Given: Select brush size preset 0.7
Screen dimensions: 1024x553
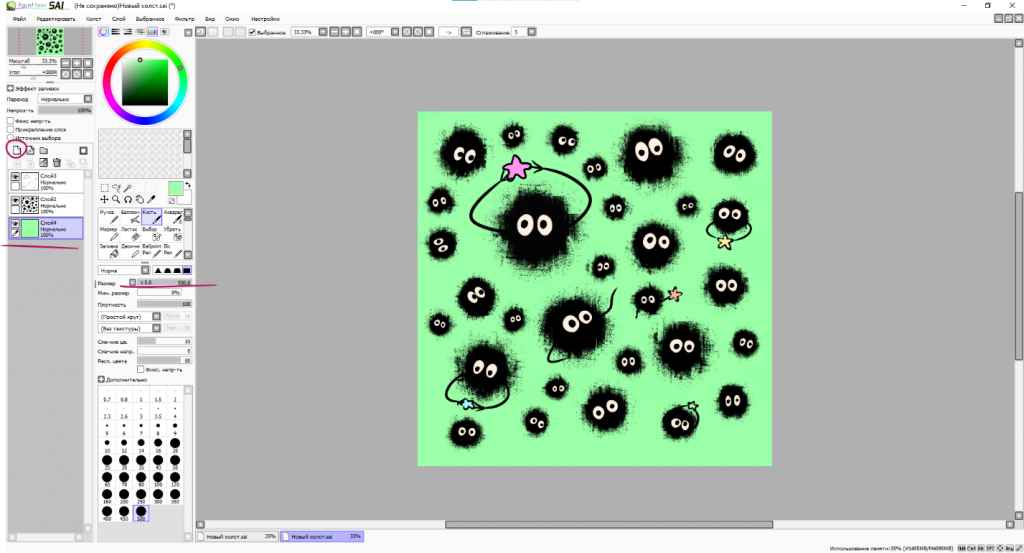Looking at the screenshot, I should 107,395.
